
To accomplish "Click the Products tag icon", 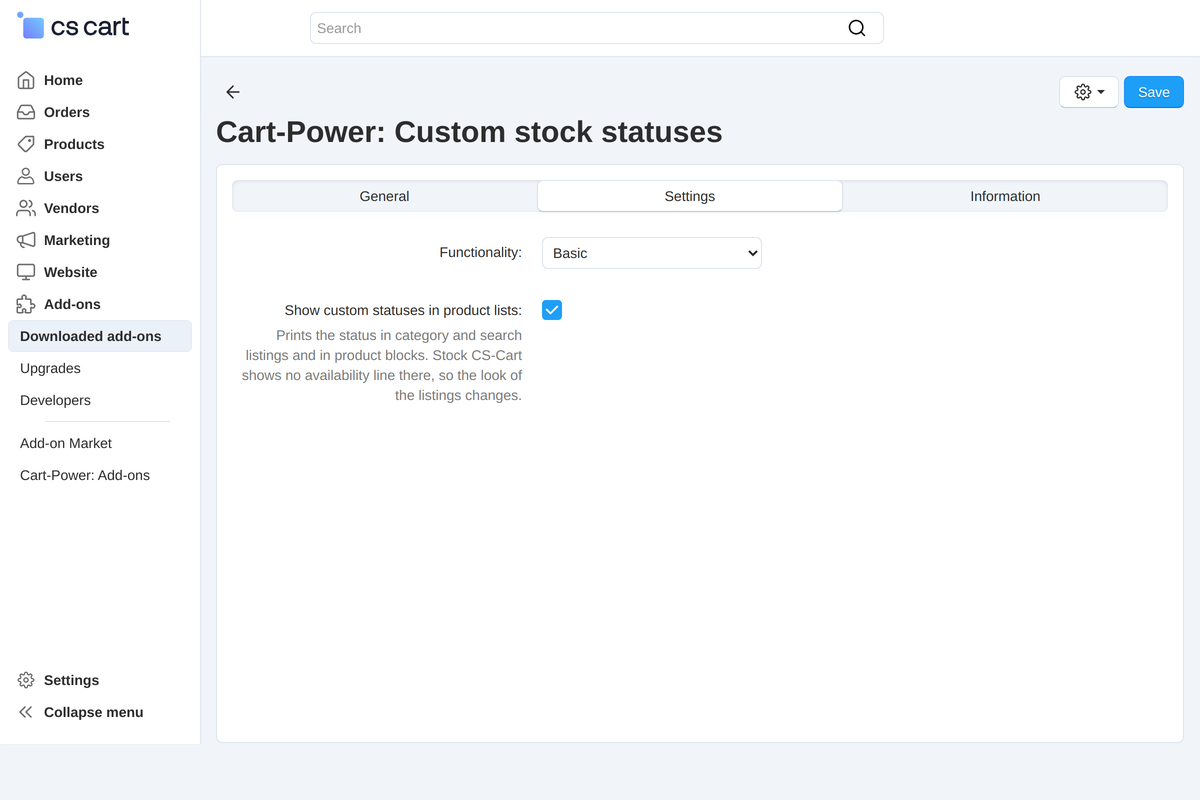I will (26, 144).
